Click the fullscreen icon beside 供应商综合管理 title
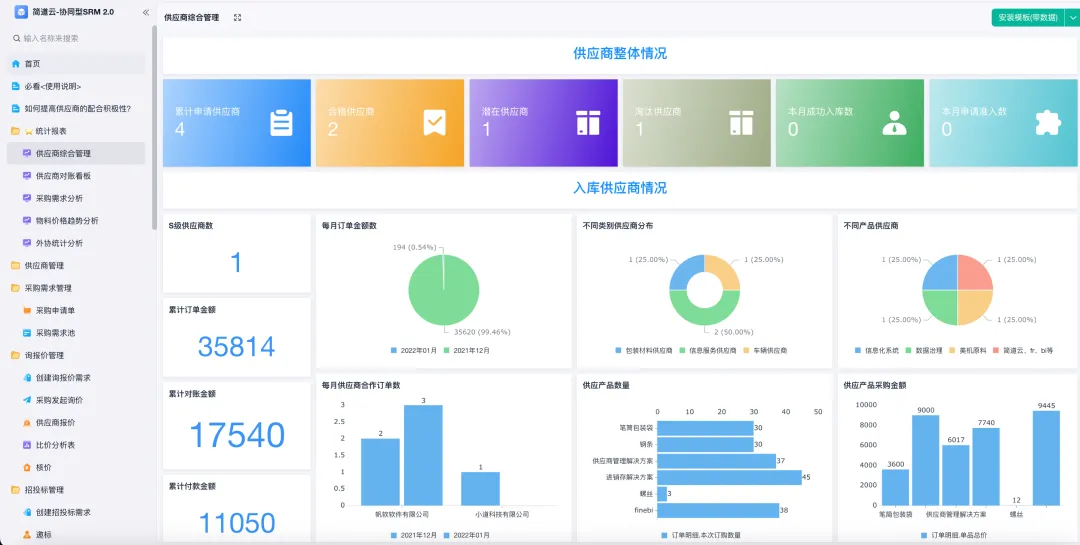 coord(237,18)
